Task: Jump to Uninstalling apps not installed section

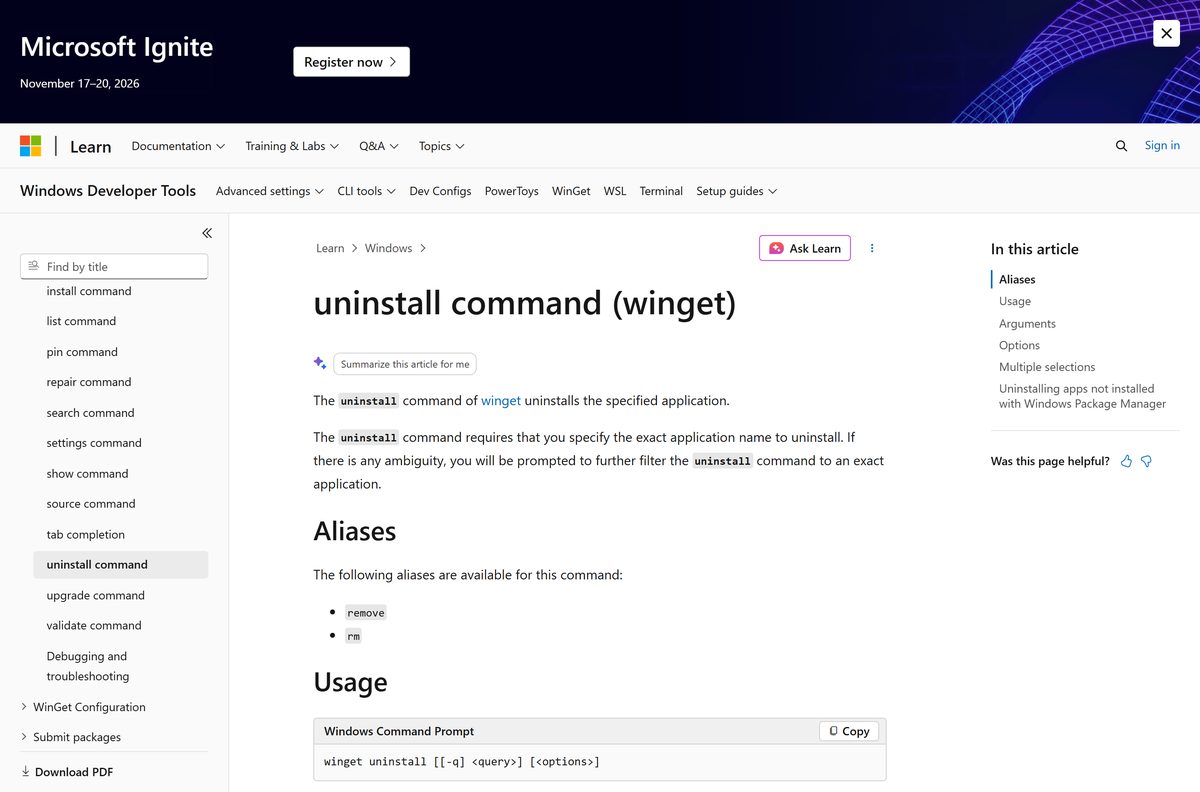Action: pyautogui.click(x=1082, y=396)
